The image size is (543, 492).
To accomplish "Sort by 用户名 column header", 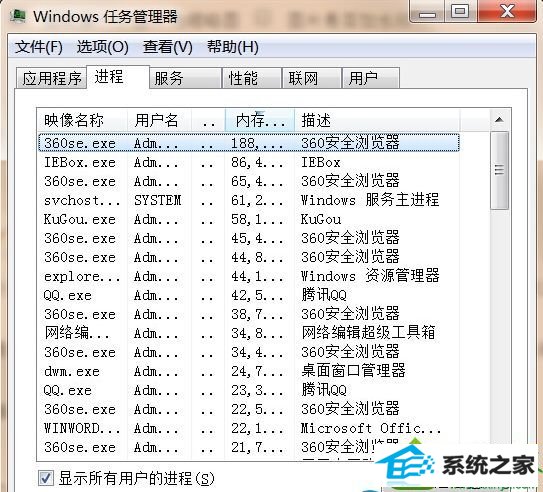I will (159, 120).
